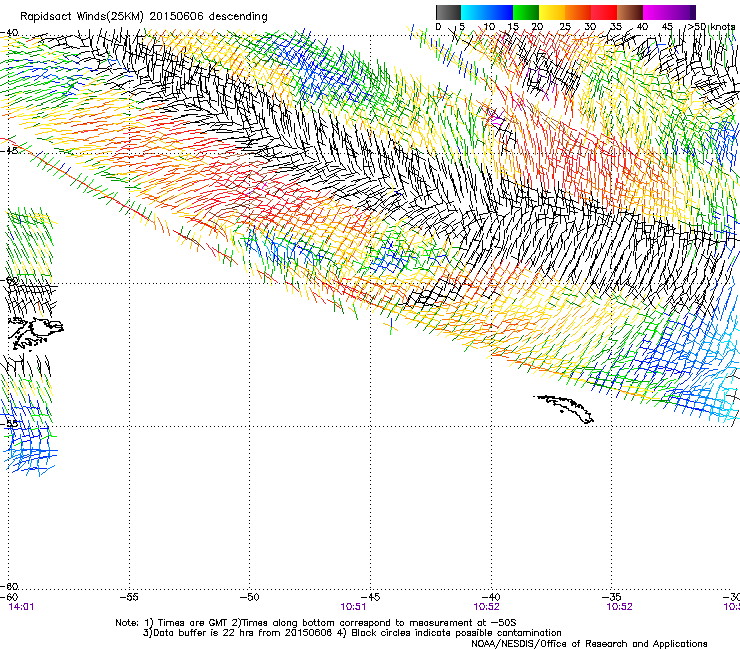The width and height of the screenshot is (740, 650).
Task: Click the '10:51' pass time label
Action: click(353, 607)
